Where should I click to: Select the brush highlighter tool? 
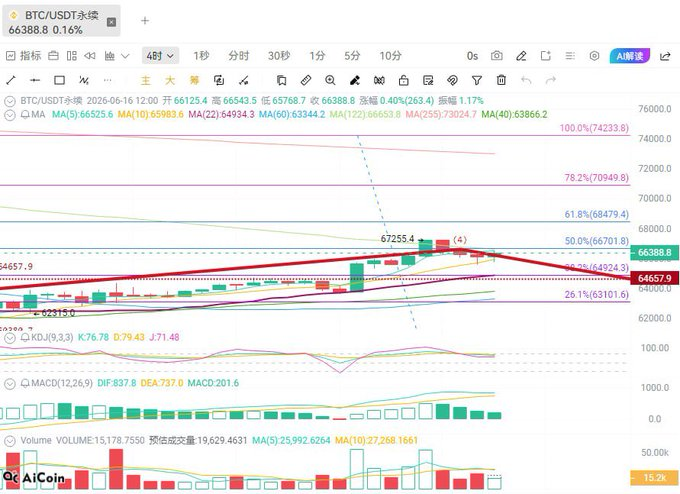(x=355, y=80)
